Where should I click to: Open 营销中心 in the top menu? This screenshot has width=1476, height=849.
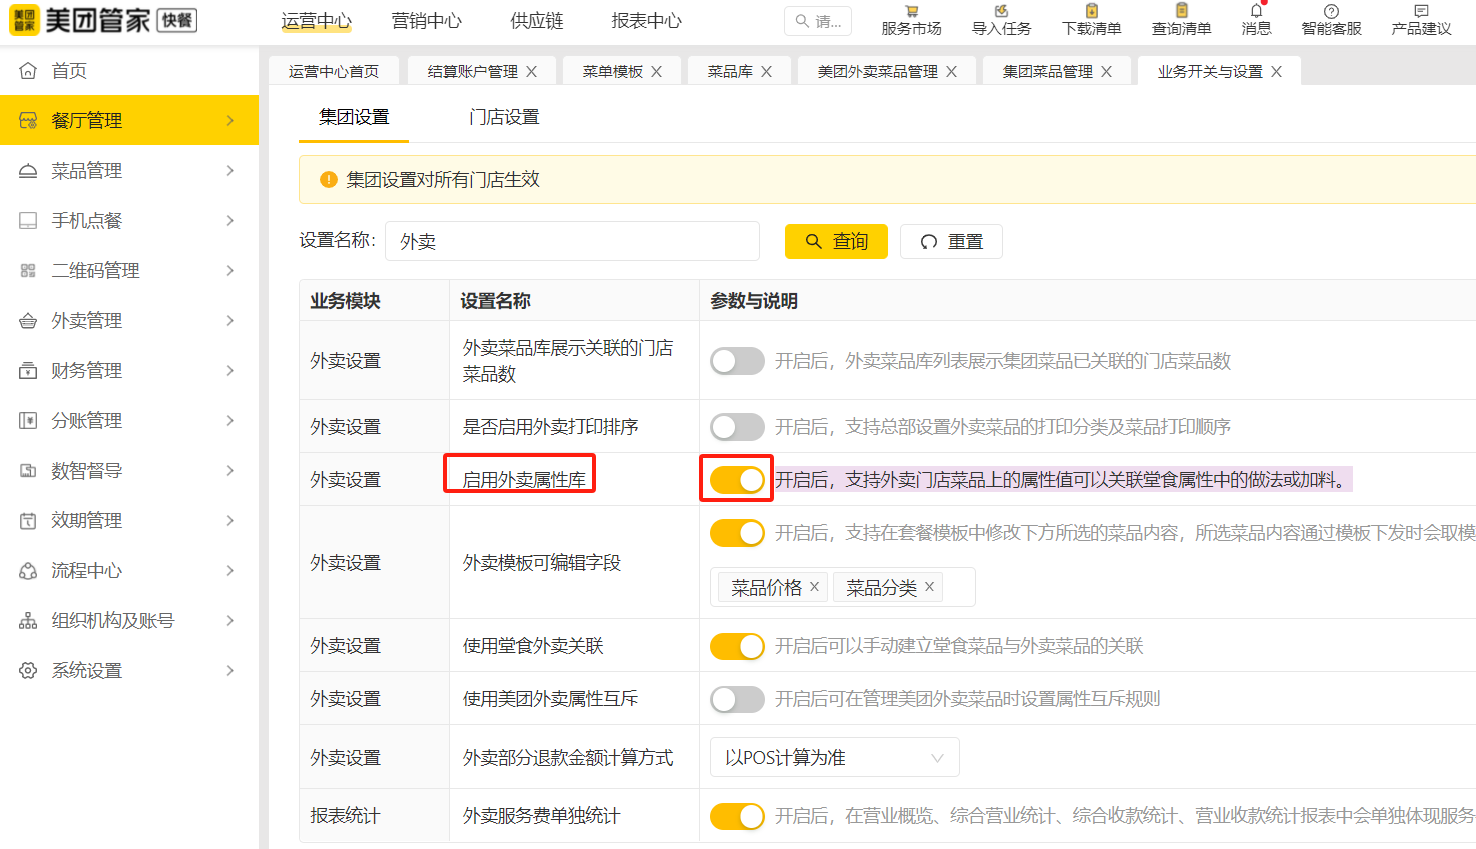(427, 21)
